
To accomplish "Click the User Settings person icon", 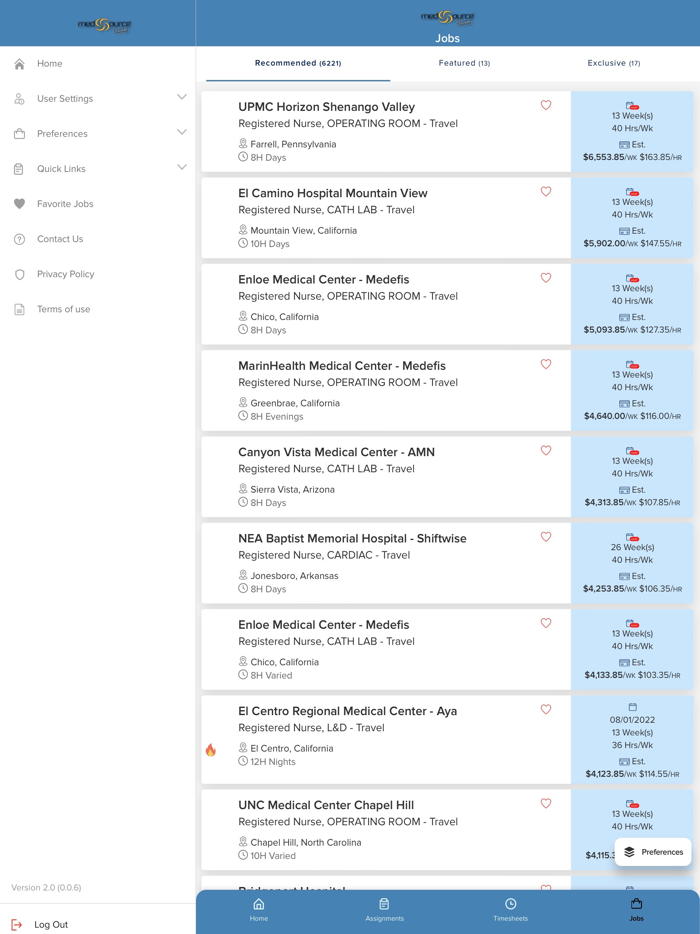I will 20,99.
